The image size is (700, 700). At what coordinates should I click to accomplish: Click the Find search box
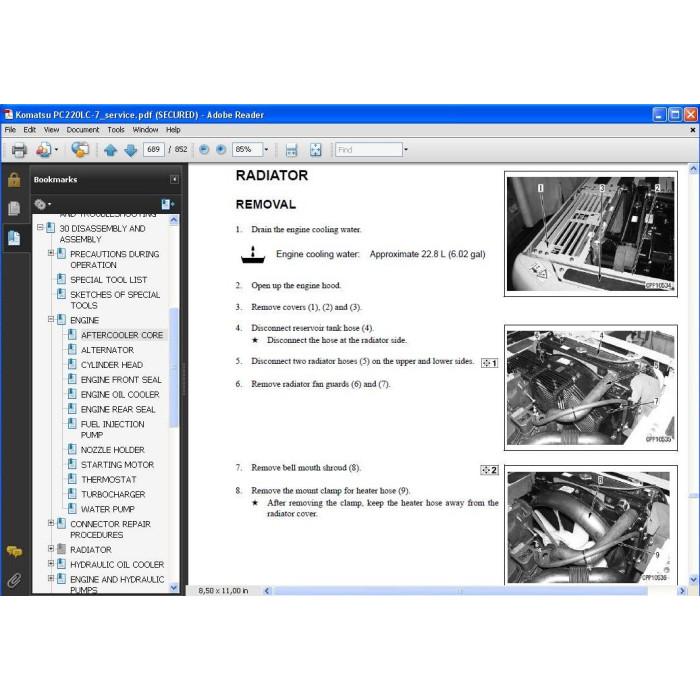click(369, 150)
